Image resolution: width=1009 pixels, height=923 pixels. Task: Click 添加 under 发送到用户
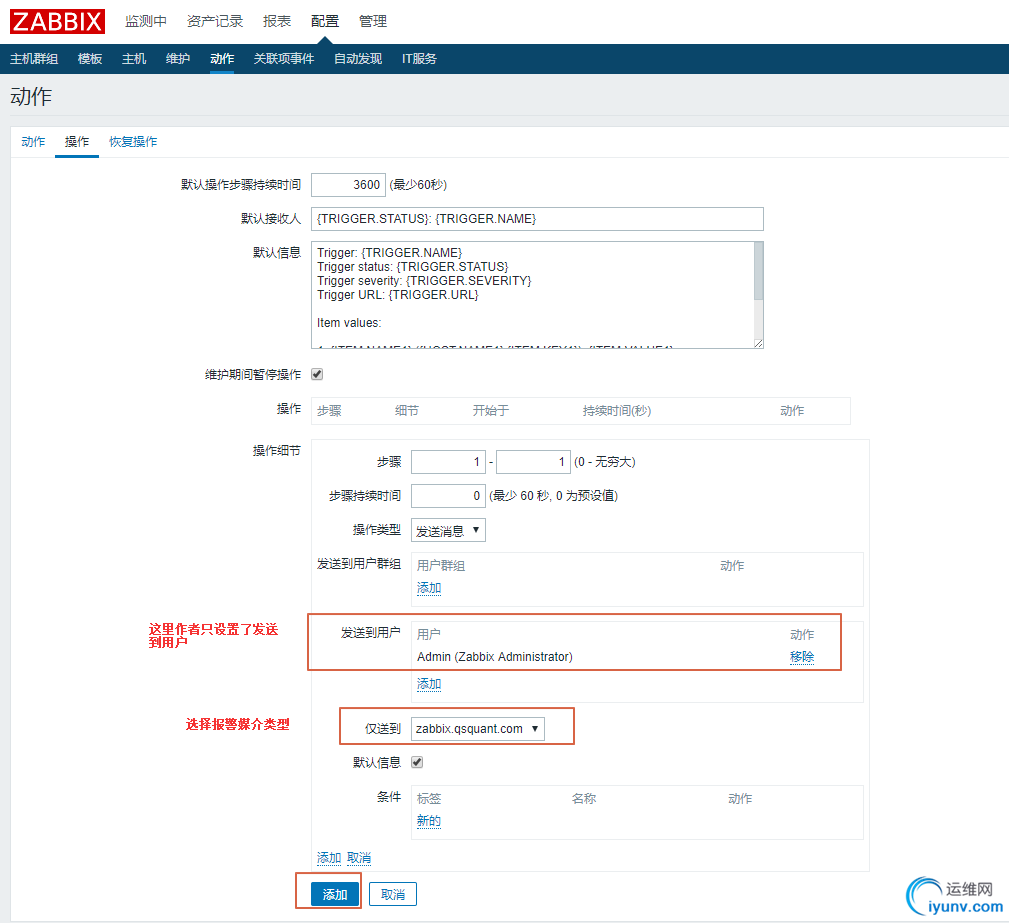click(429, 684)
